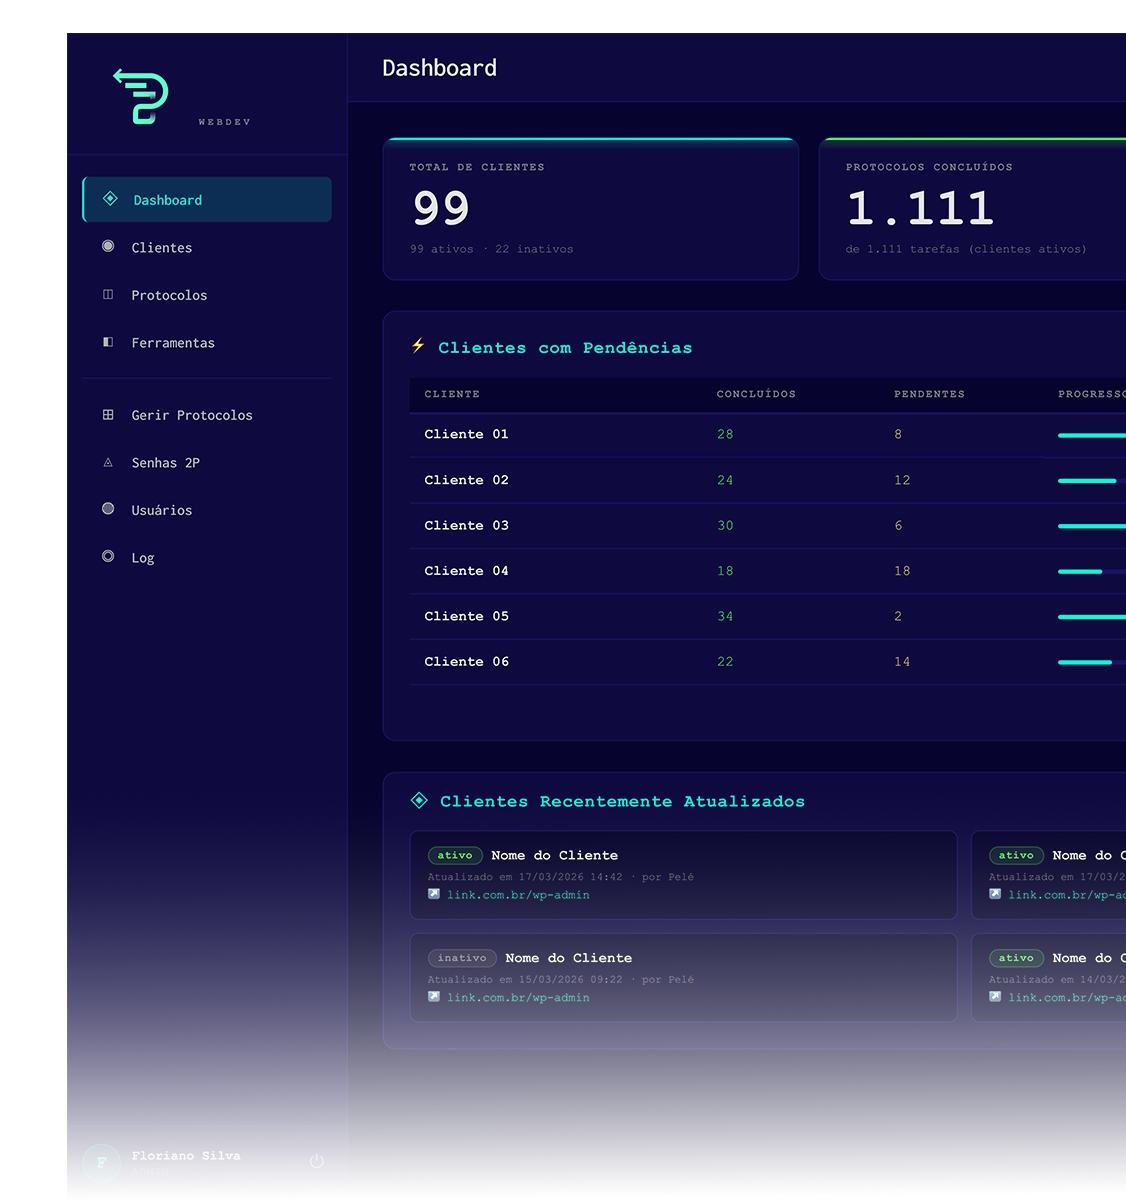This screenshot has width=1126, height=1200.
Task: Select the Dashboard diamond icon in sidebar
Action: 110,198
